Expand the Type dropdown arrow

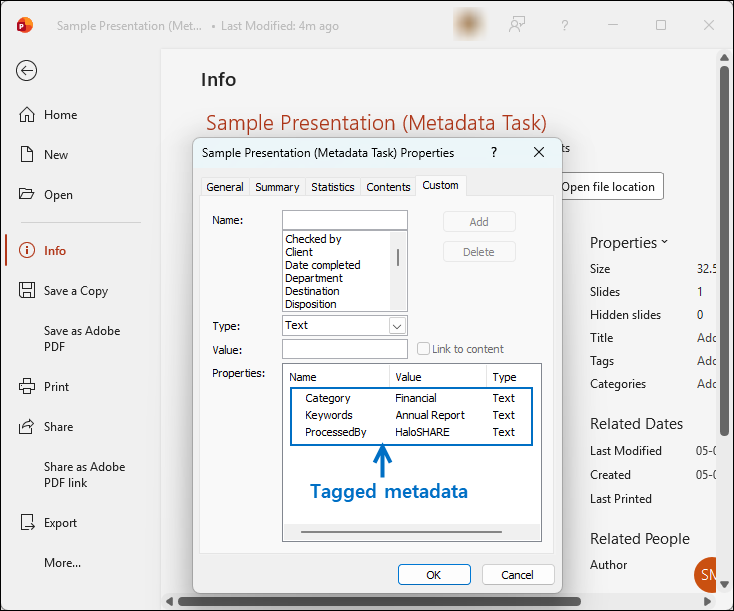[397, 326]
